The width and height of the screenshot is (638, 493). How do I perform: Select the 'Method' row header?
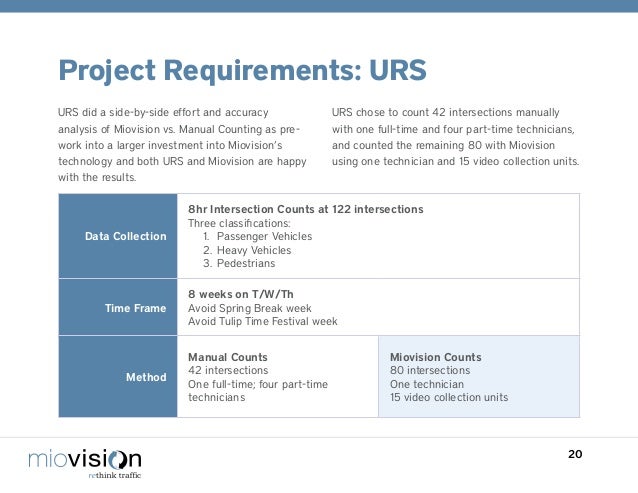point(118,377)
